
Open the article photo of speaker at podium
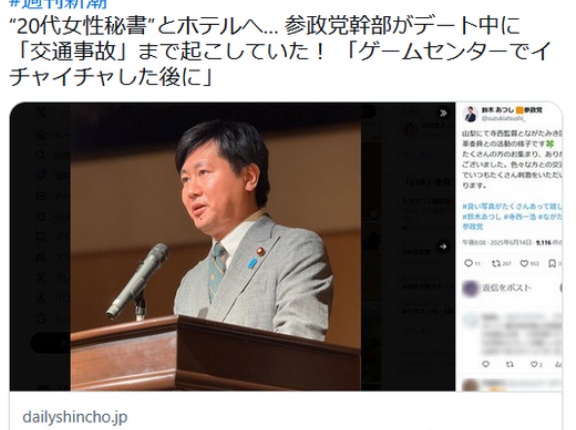[x=215, y=247]
